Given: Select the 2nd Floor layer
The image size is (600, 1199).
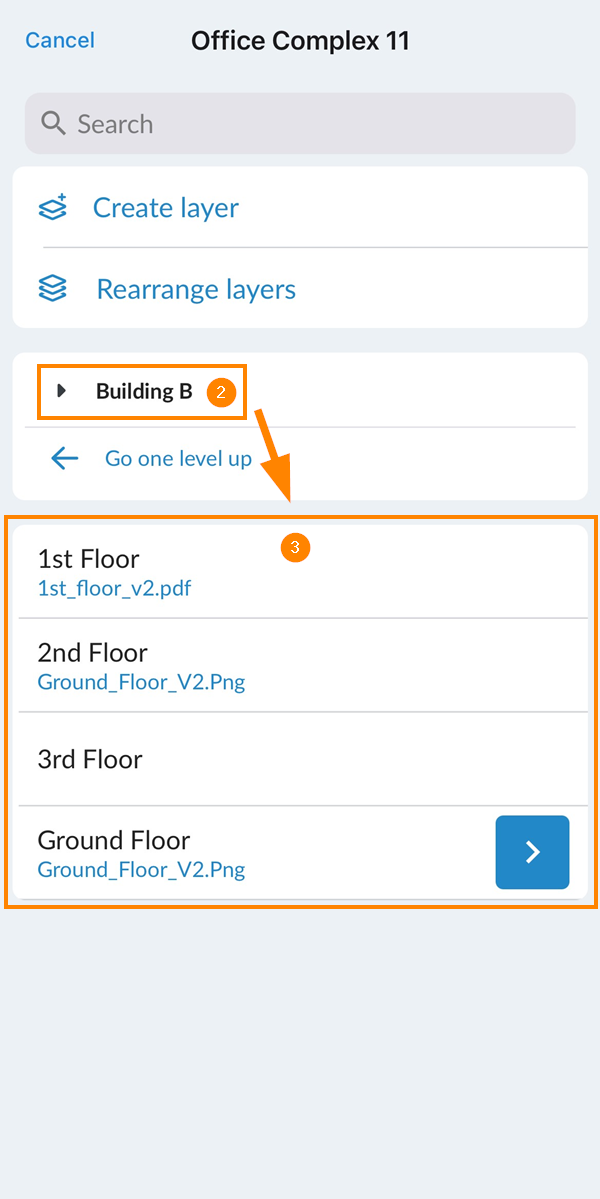Looking at the screenshot, I should tap(93, 653).
